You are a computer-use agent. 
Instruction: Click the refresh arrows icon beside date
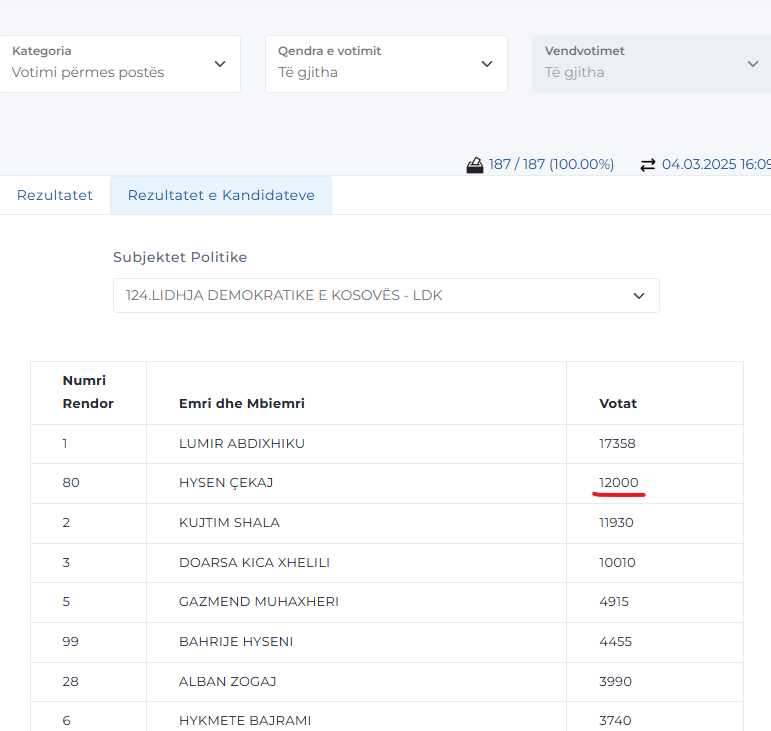tap(648, 165)
